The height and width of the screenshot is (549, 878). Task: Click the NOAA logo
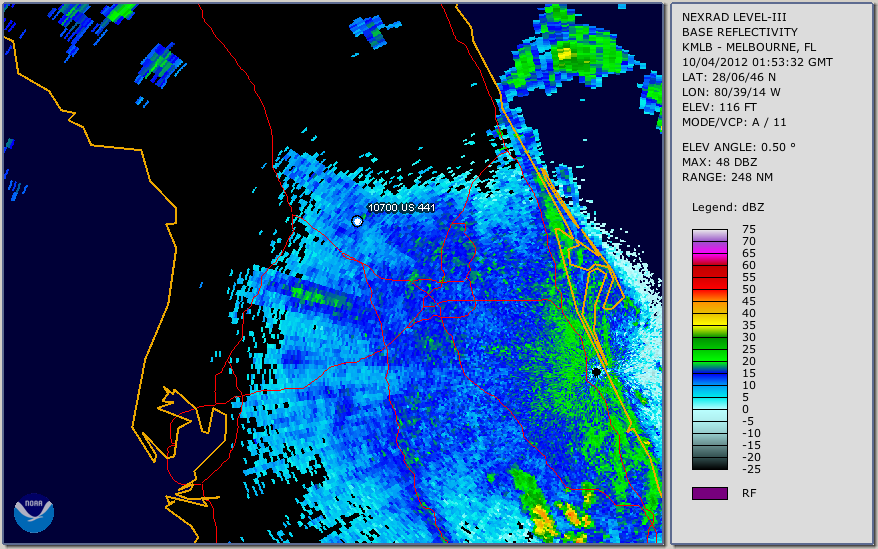(x=34, y=513)
